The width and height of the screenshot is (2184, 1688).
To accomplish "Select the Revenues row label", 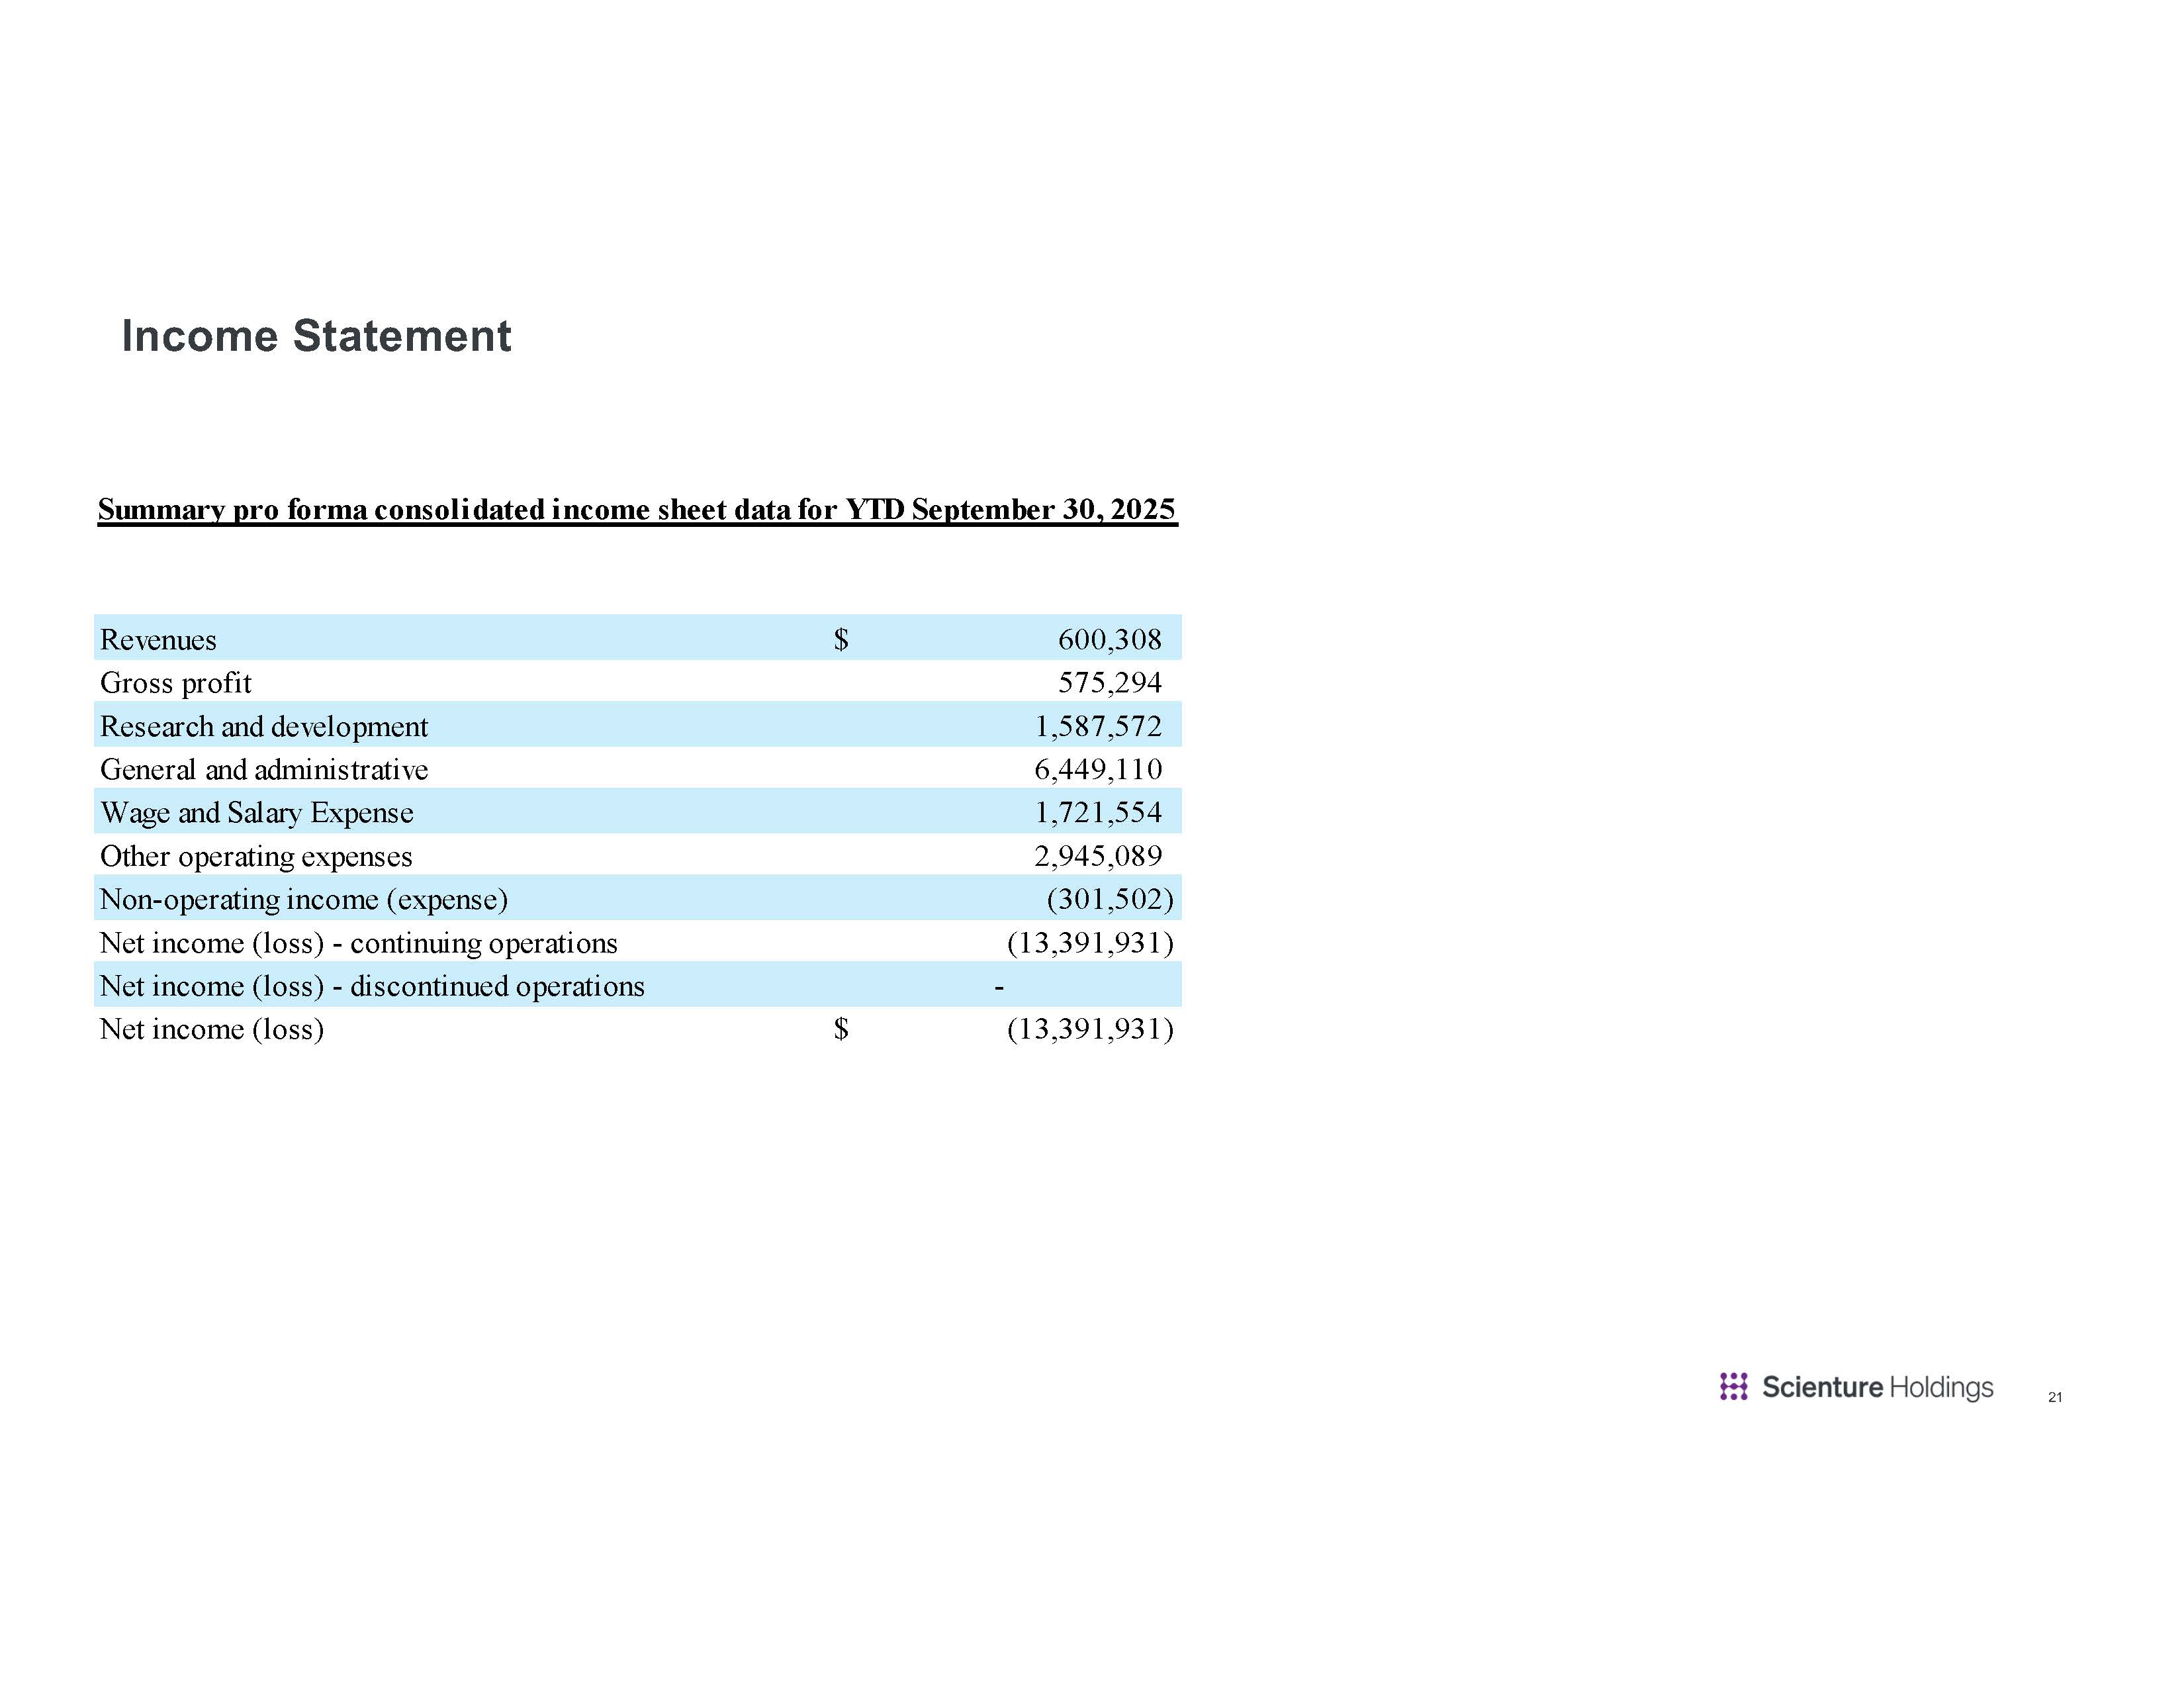I will (158, 640).
